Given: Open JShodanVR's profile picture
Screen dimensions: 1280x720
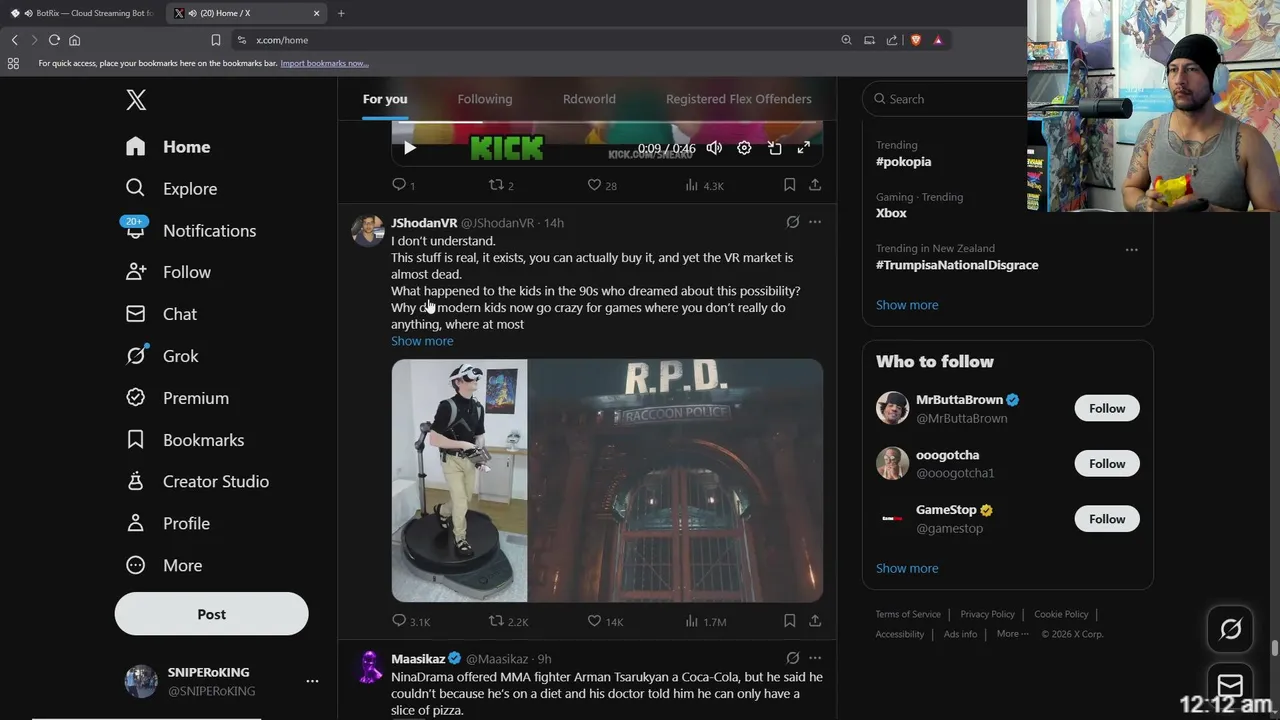Looking at the screenshot, I should pyautogui.click(x=368, y=230).
